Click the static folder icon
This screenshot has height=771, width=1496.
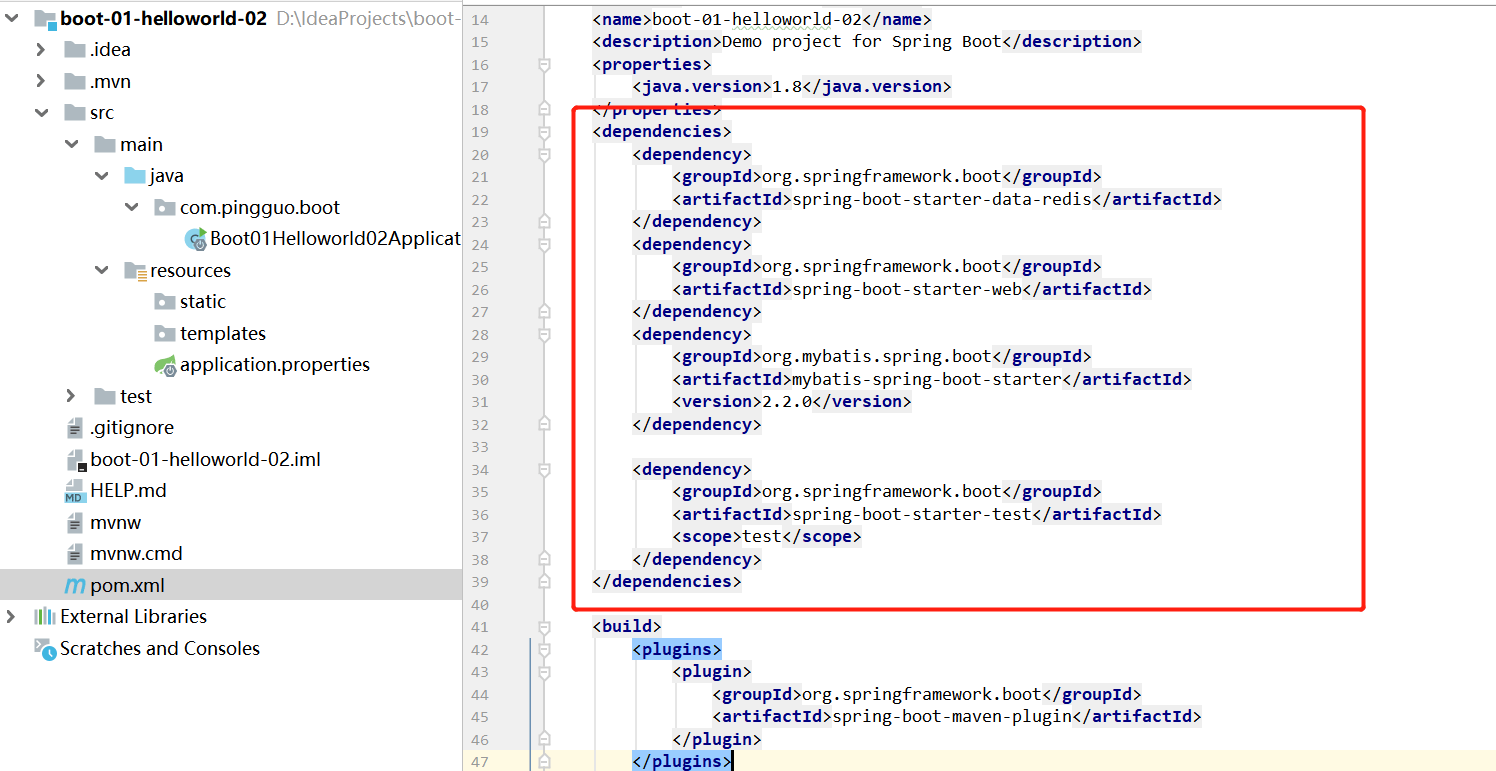coord(165,301)
